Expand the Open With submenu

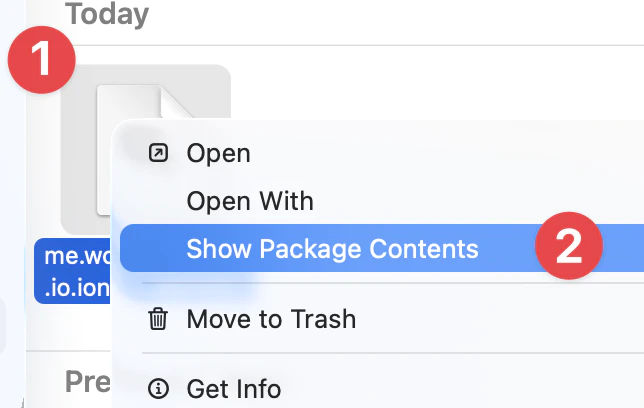[x=250, y=201]
